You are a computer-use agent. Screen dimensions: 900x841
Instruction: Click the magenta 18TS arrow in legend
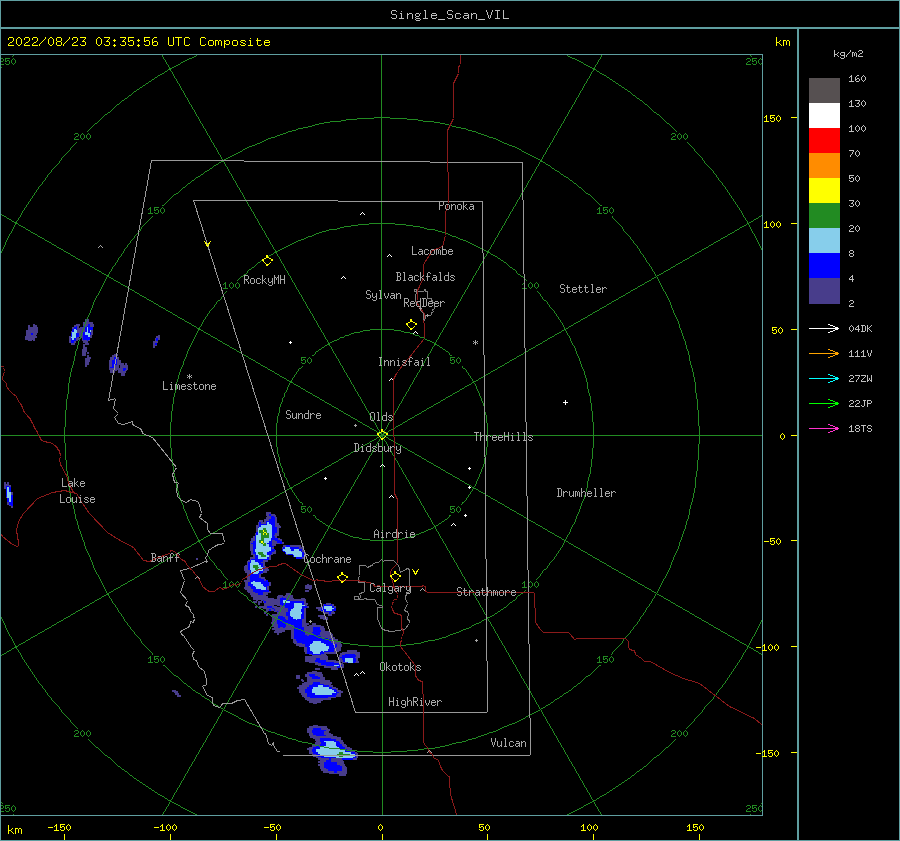coord(824,428)
